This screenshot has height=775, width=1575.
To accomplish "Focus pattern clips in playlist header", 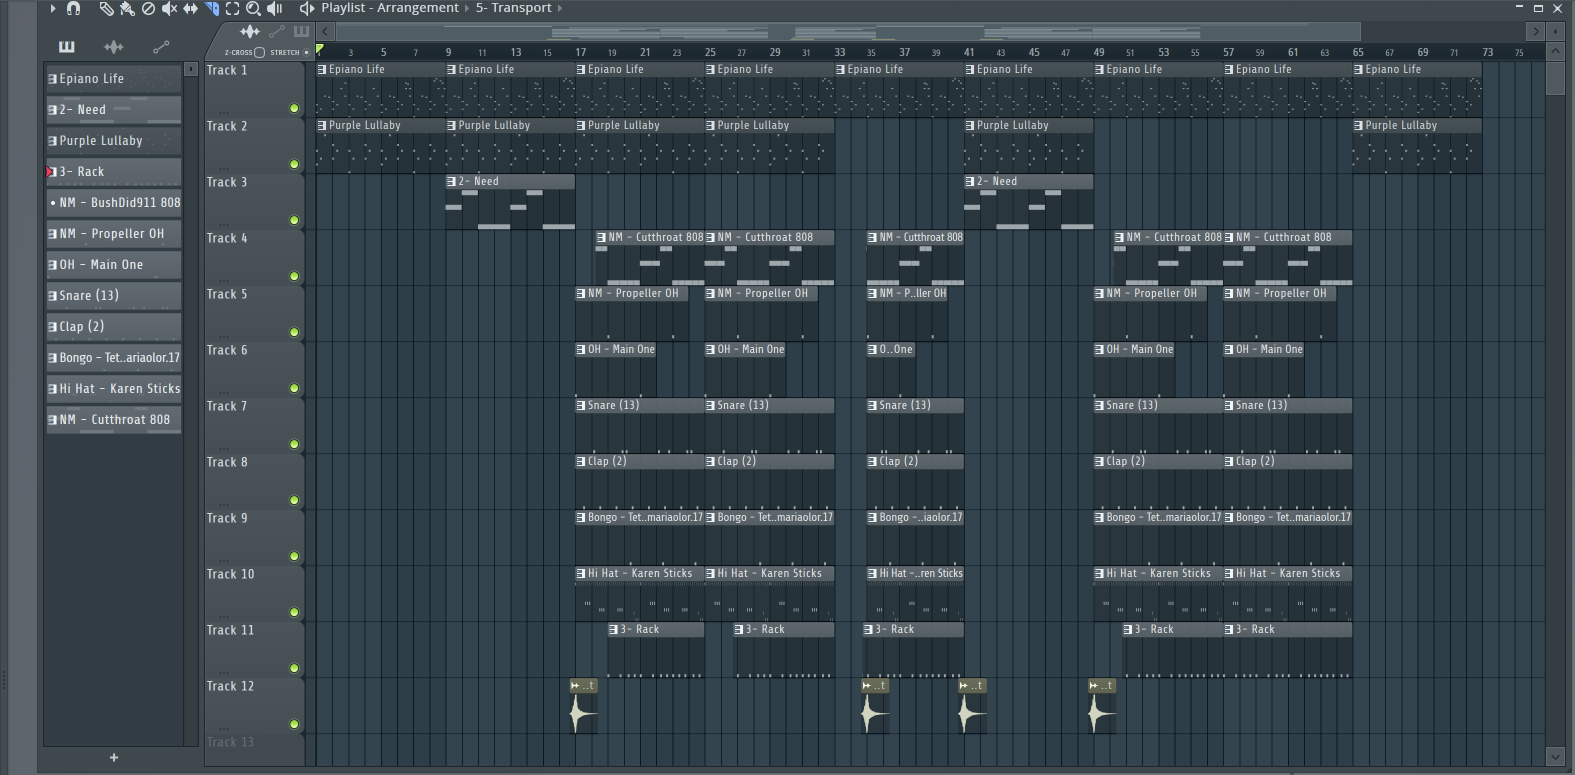I will [x=301, y=32].
